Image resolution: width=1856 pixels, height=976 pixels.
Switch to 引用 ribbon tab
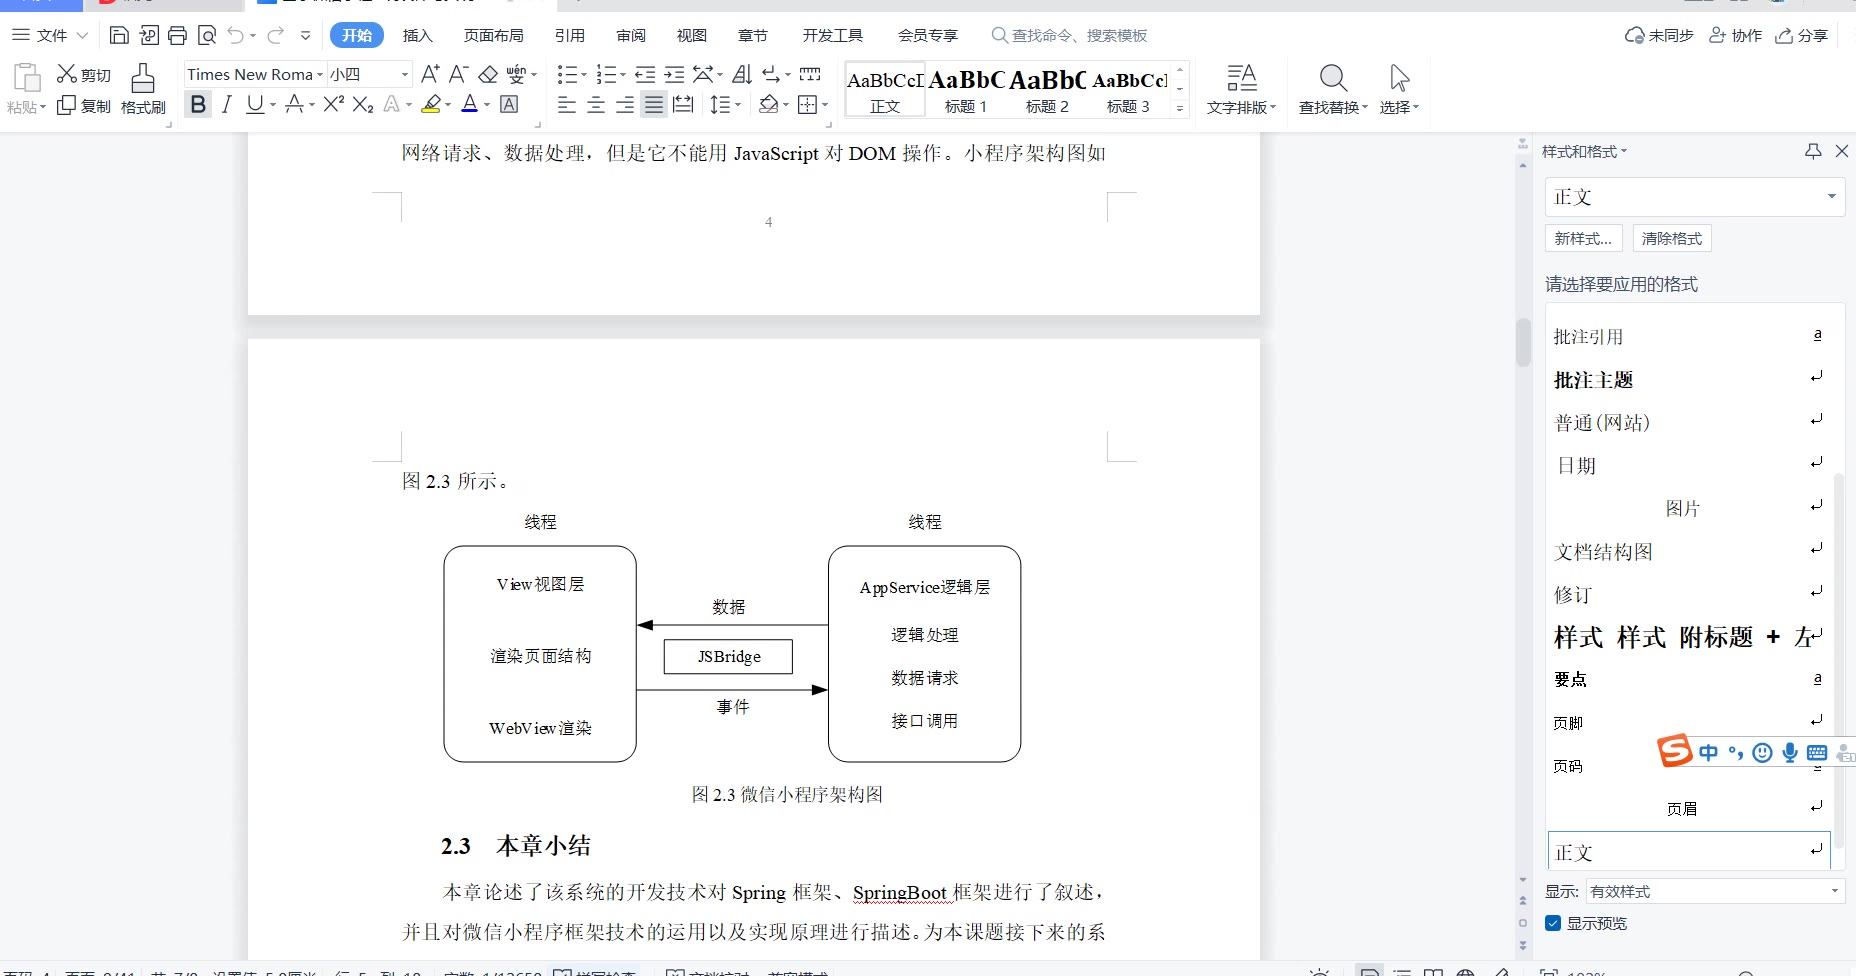click(x=569, y=36)
